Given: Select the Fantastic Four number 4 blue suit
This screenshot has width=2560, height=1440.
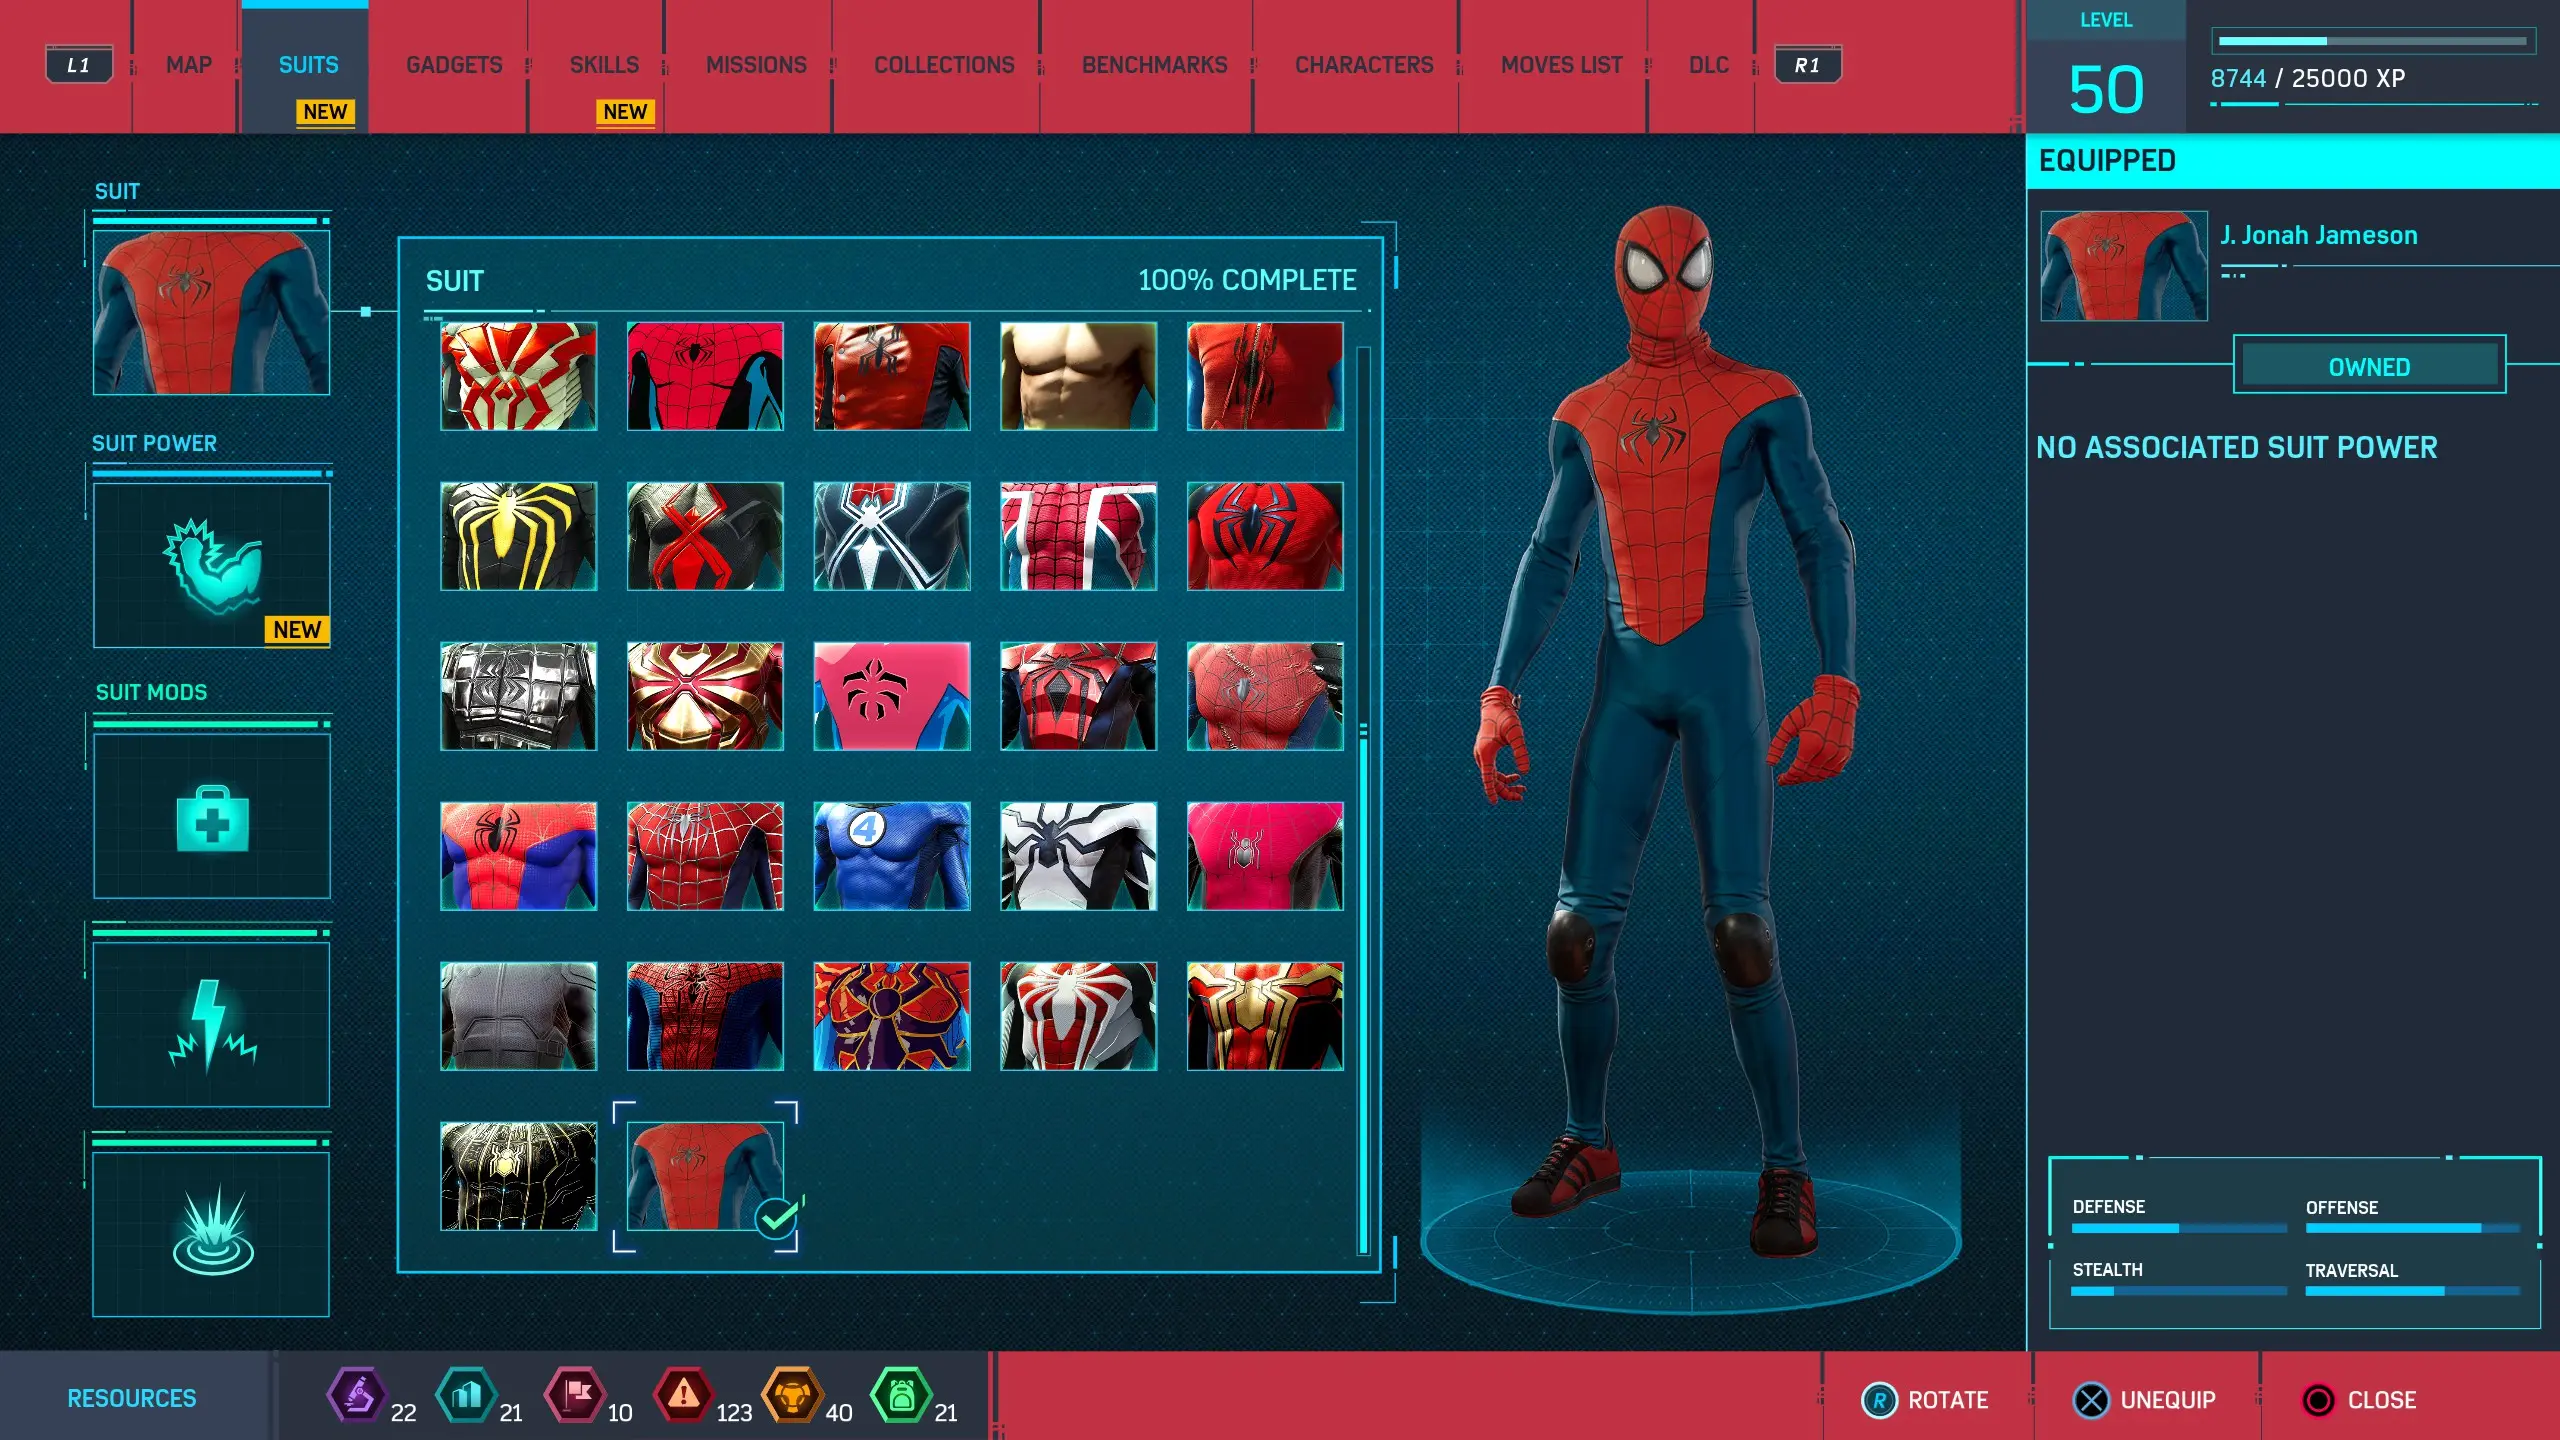Looking at the screenshot, I should 891,856.
